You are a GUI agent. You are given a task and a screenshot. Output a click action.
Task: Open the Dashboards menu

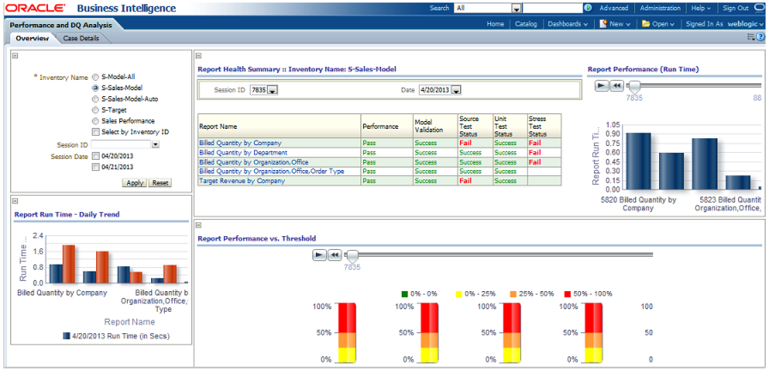[568, 24]
